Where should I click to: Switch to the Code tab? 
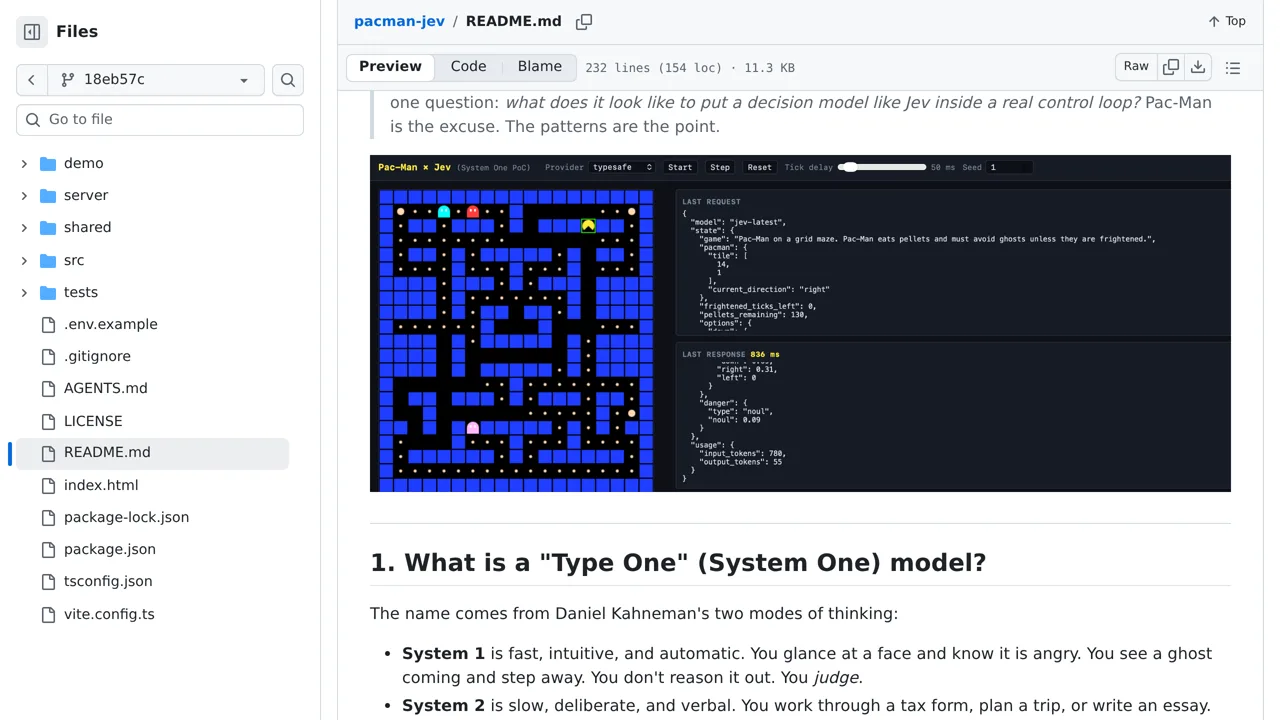[x=468, y=67]
